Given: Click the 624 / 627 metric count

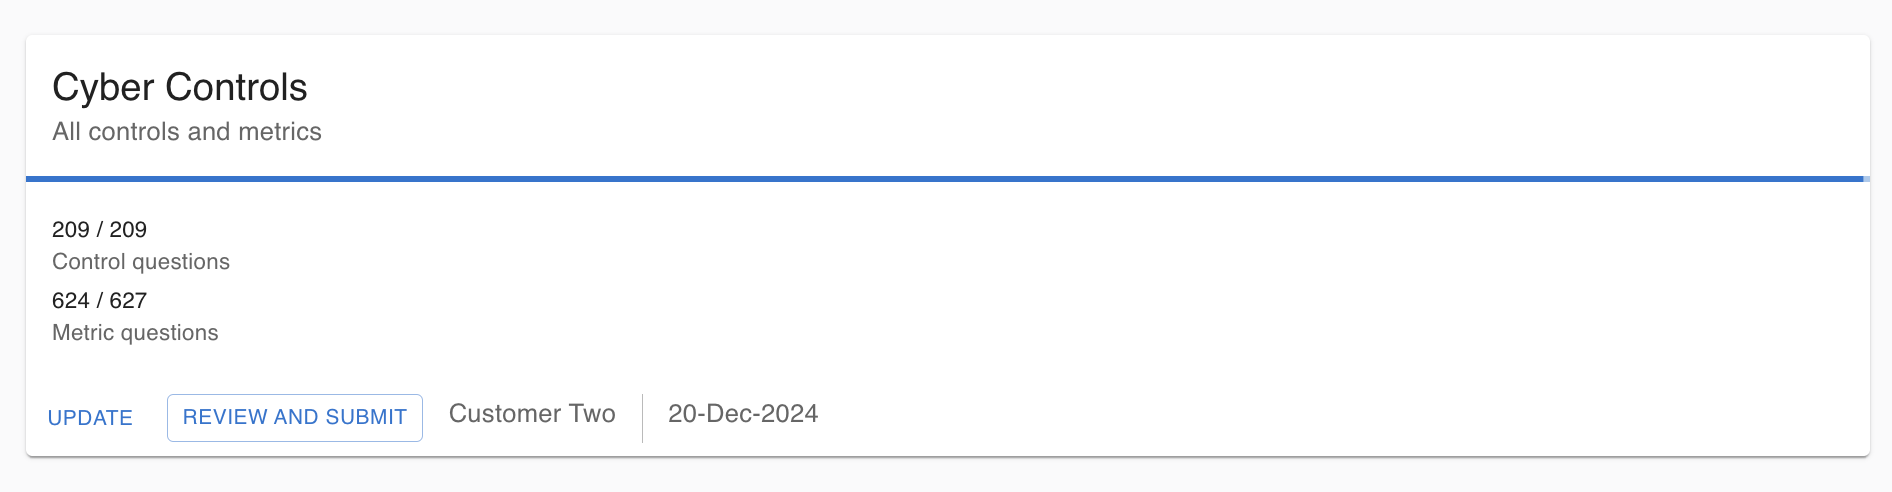Looking at the screenshot, I should click(99, 301).
